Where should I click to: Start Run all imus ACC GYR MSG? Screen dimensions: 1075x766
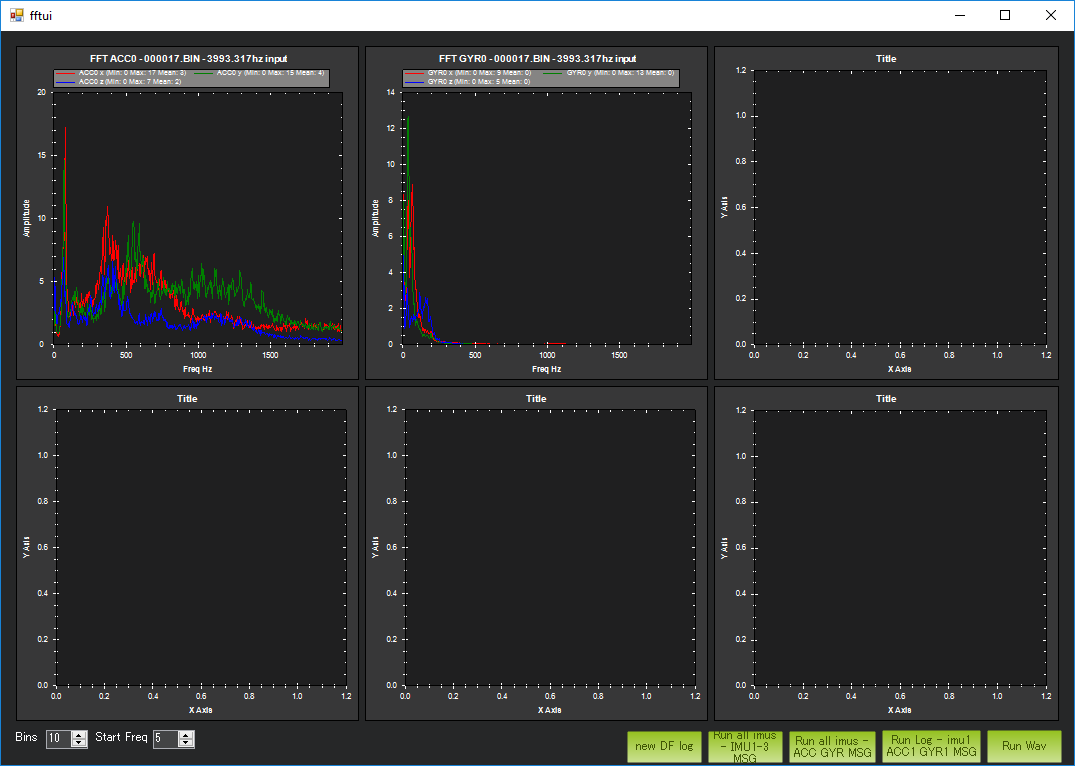(832, 747)
